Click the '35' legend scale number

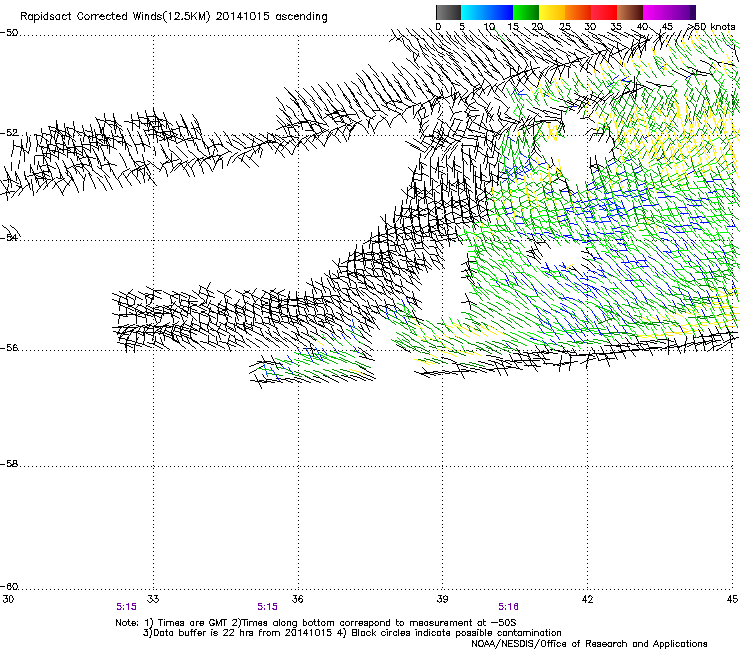pos(616,27)
